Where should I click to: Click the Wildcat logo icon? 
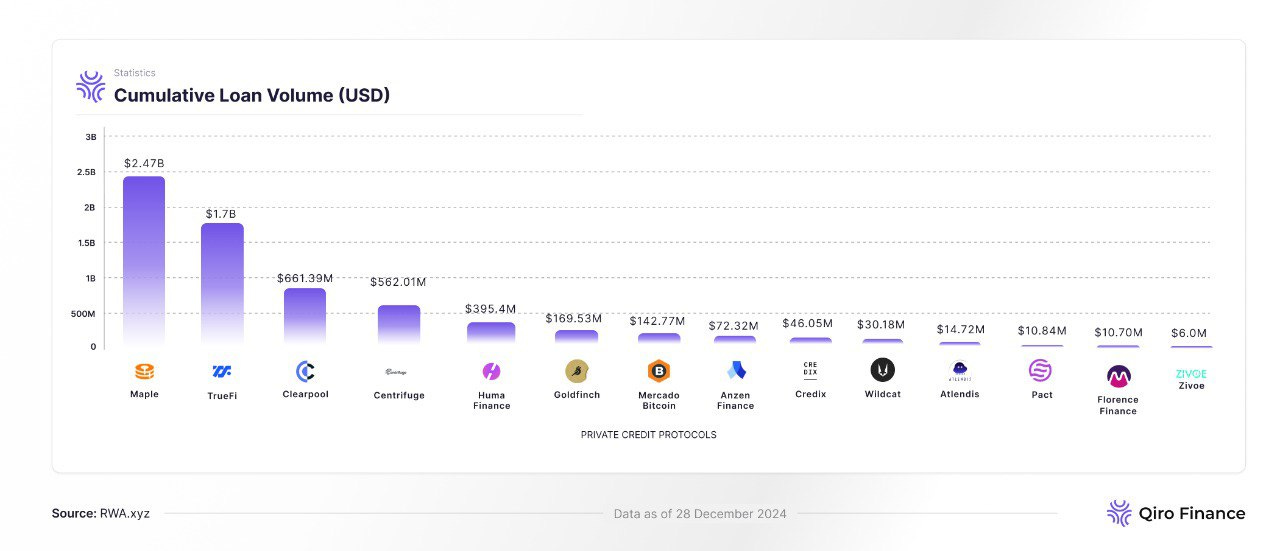[882, 371]
